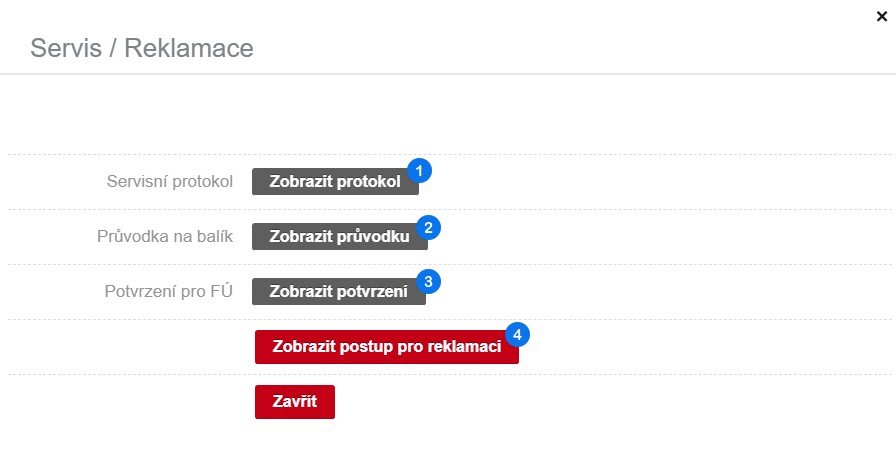Click the blue badge numbered 1
This screenshot has height=455, width=896.
click(420, 171)
